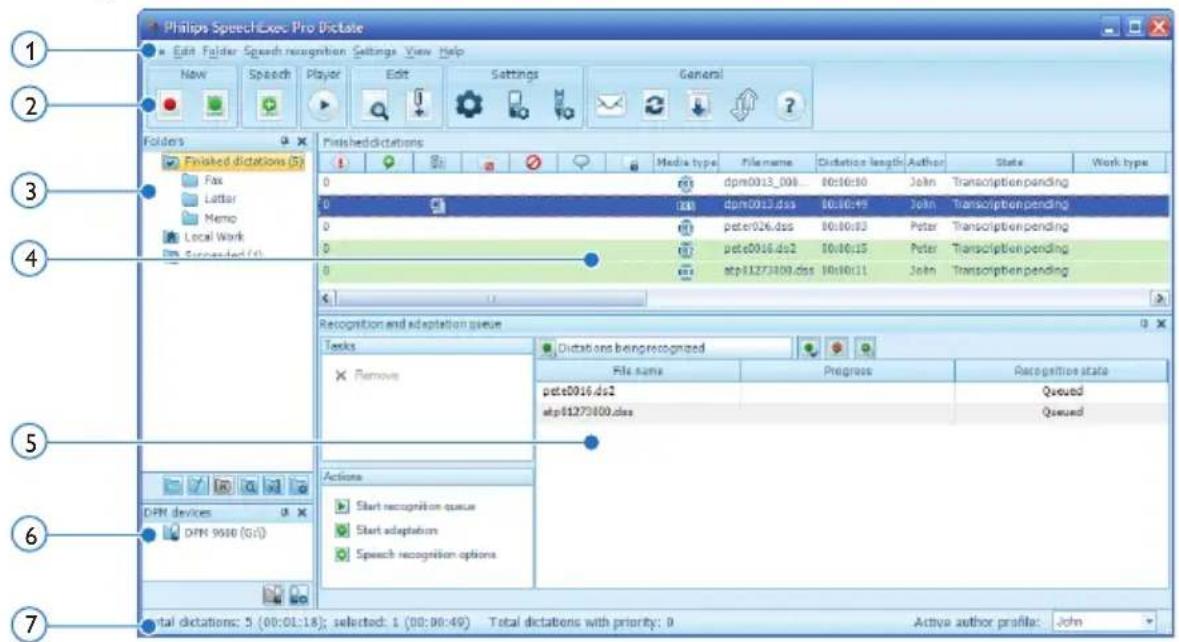Select the dpm0013.dss dictation row
The image size is (1179, 642).
click(744, 204)
